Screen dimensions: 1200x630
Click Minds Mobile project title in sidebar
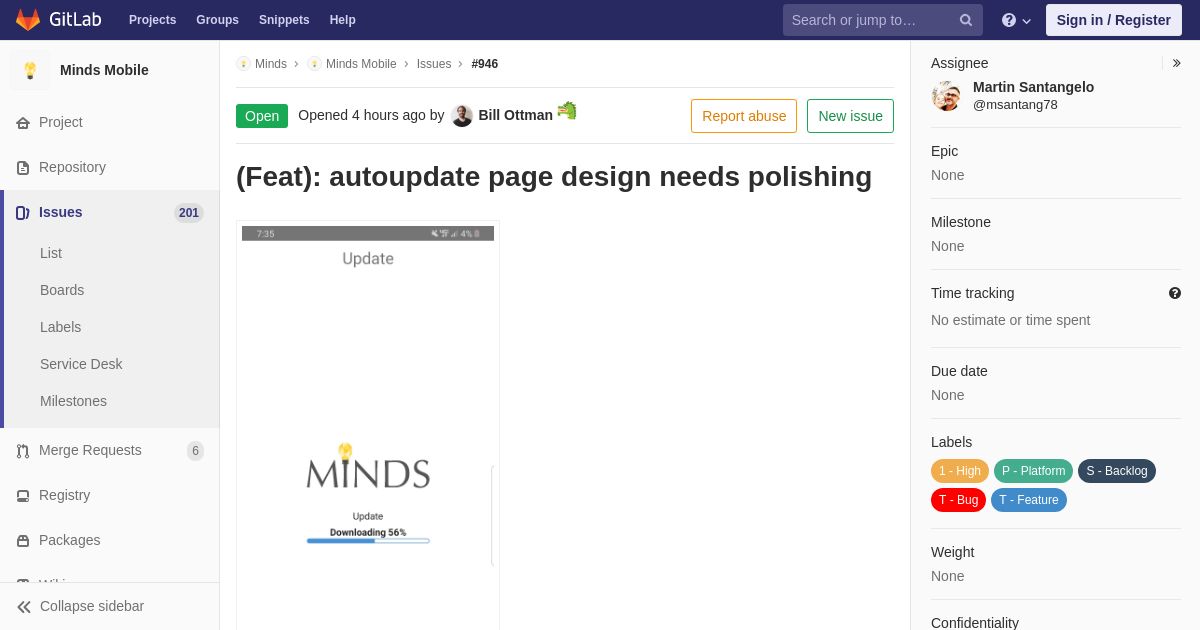104,70
